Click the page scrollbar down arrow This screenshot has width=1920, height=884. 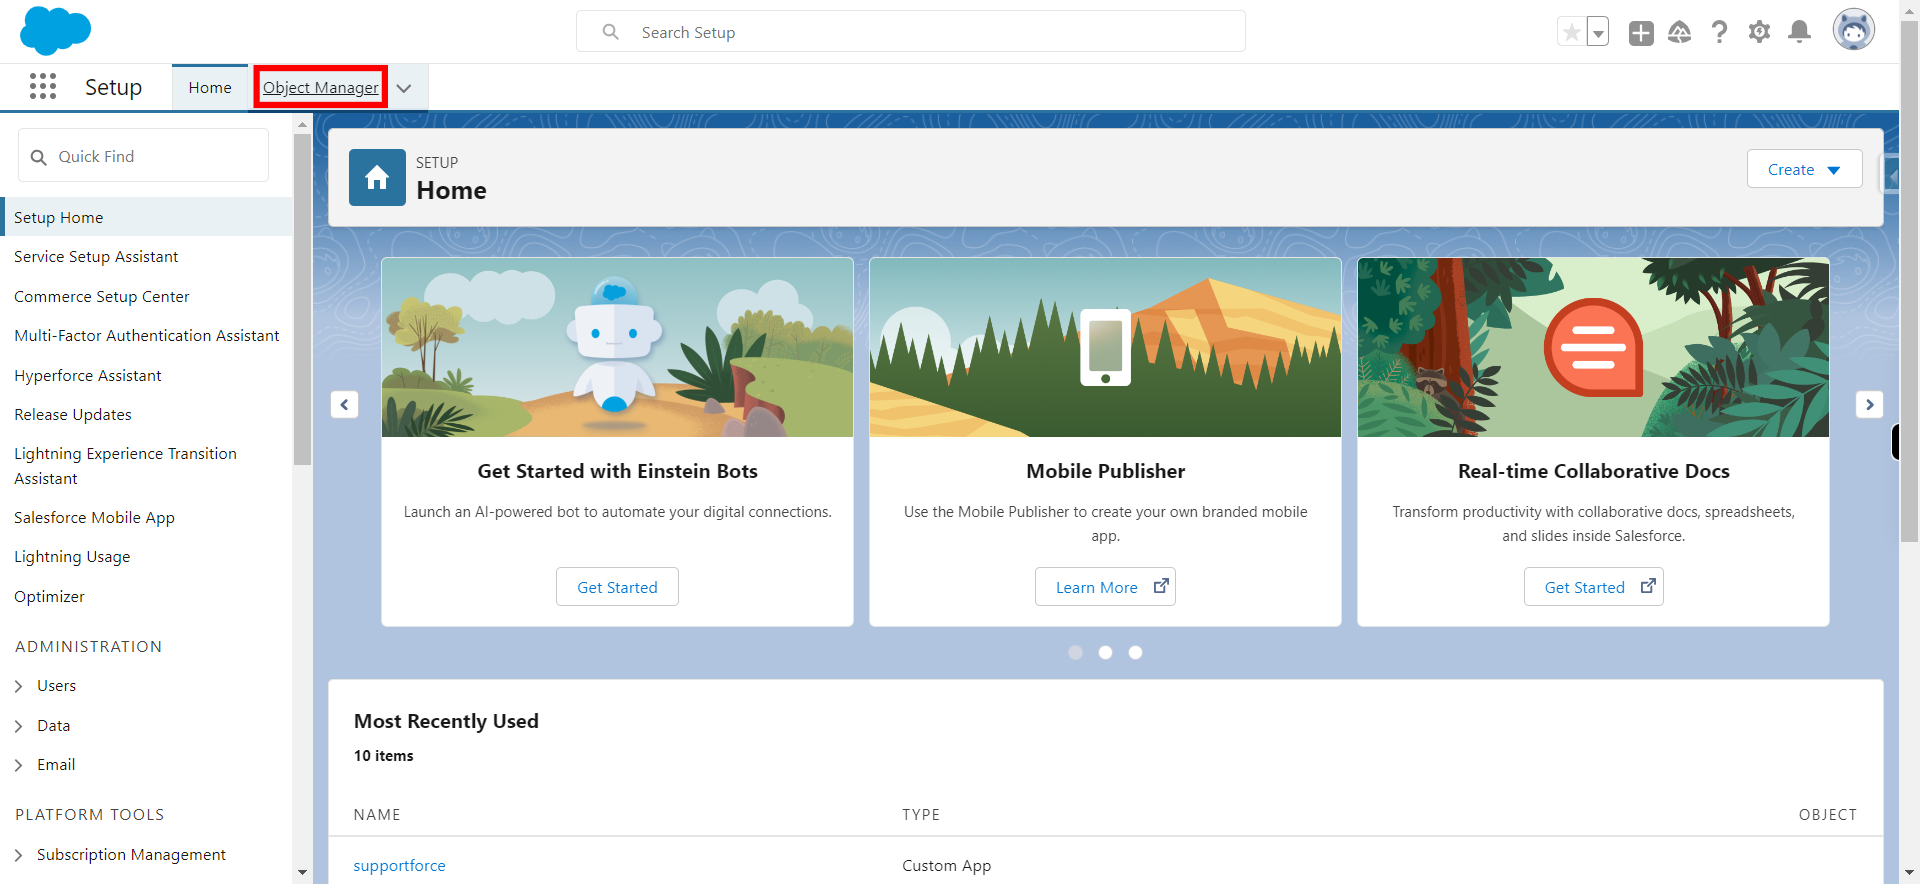click(1909, 873)
